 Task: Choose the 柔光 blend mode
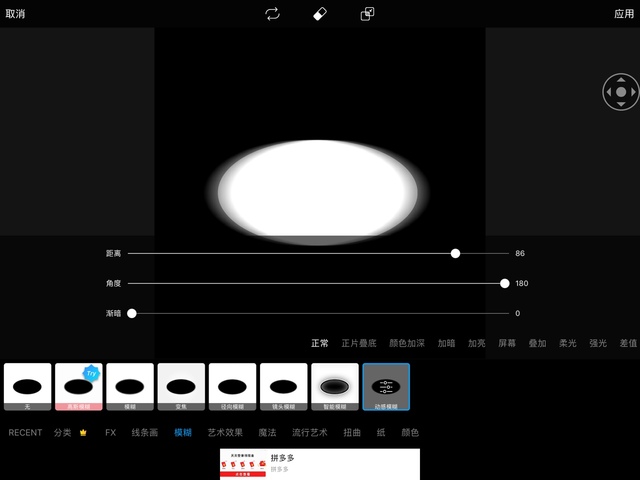567,343
